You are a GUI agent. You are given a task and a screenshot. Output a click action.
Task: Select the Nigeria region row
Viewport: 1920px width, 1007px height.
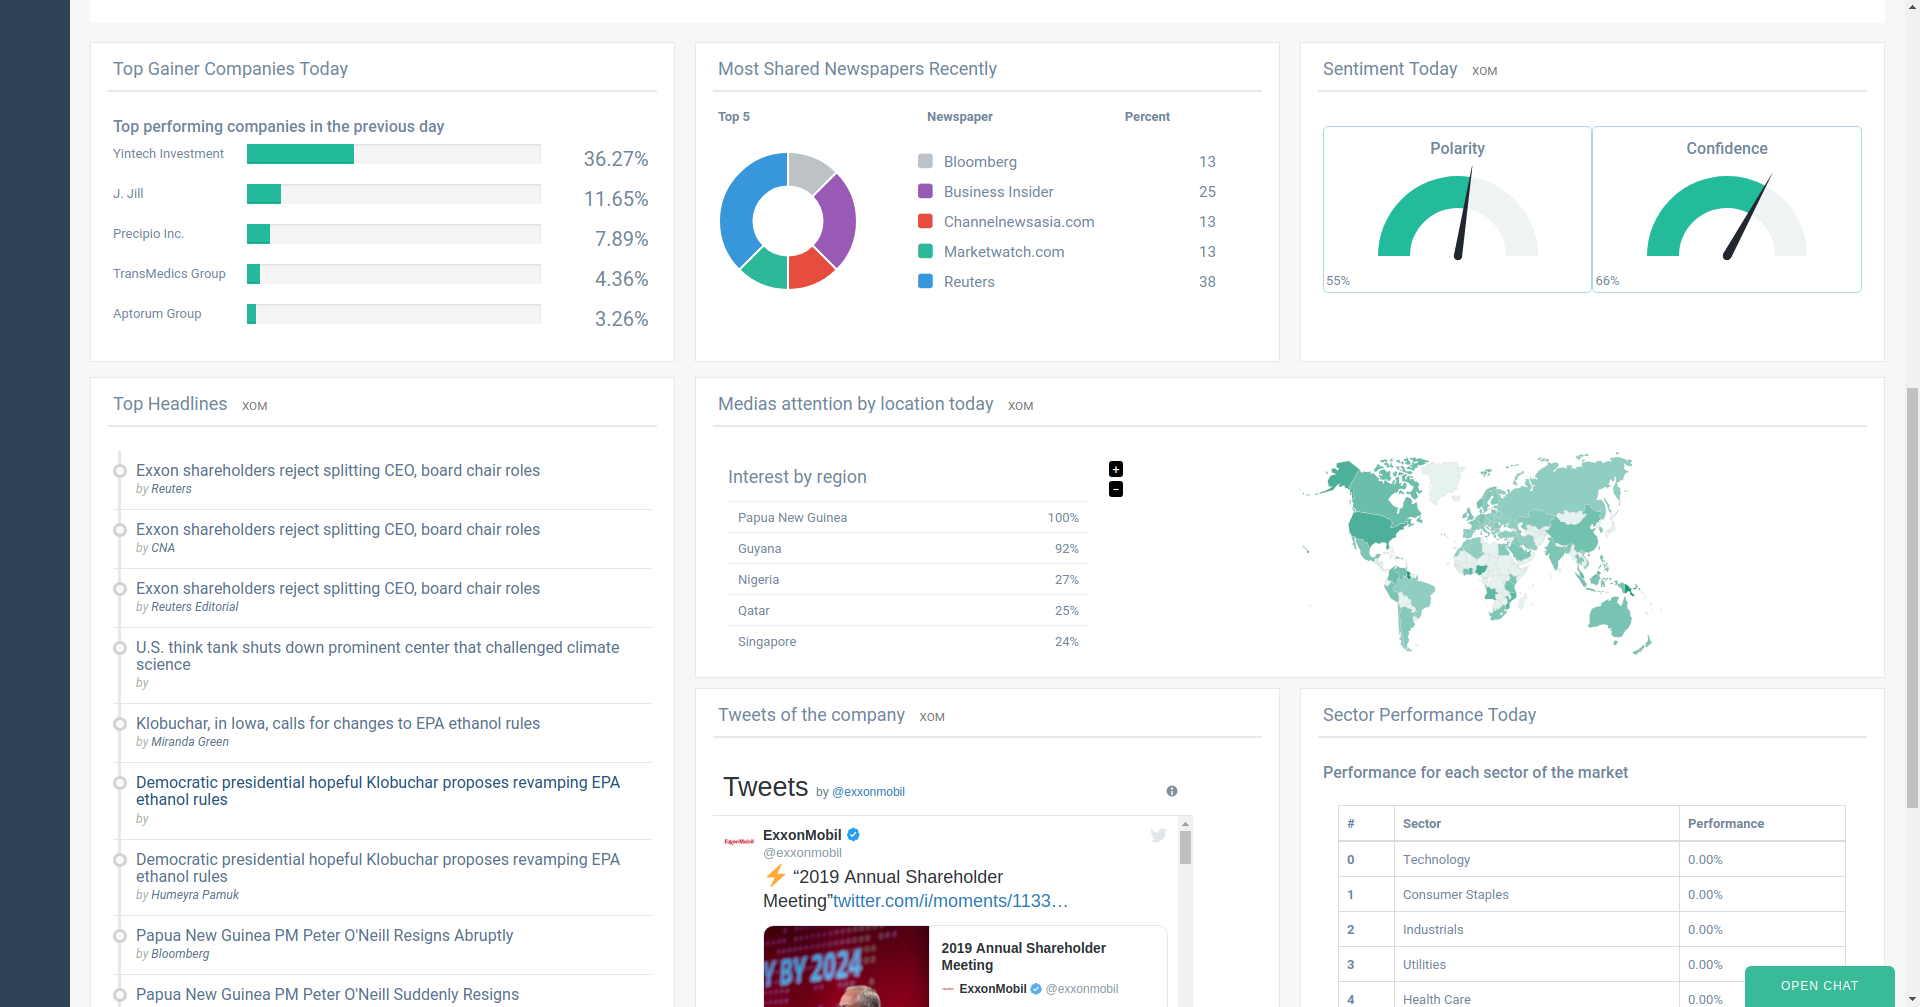(908, 580)
